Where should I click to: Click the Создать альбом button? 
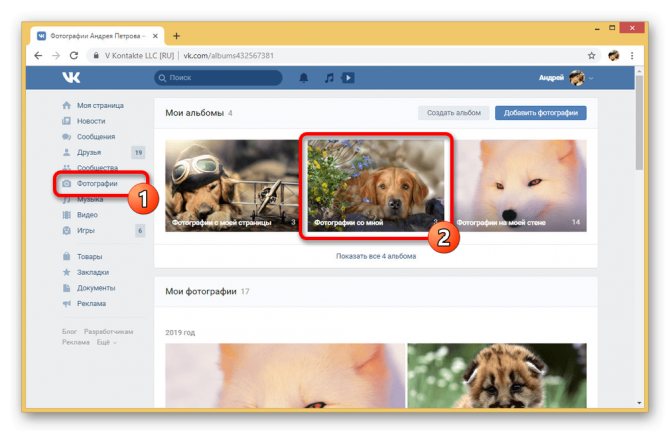tap(454, 113)
